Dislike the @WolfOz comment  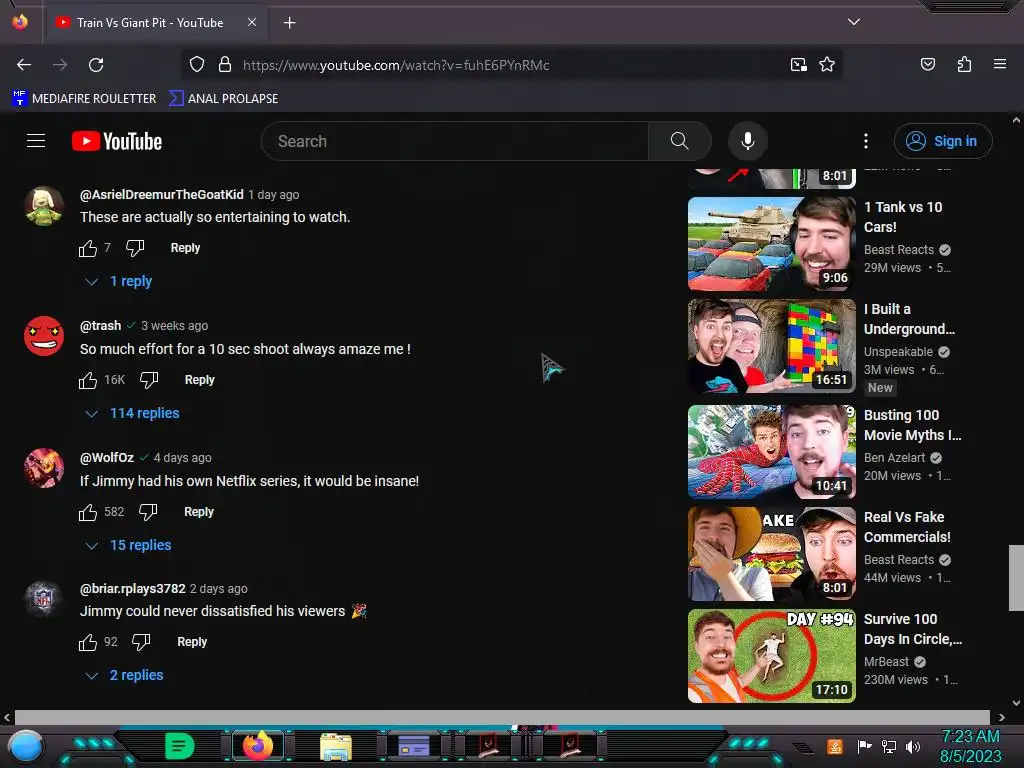tap(148, 512)
